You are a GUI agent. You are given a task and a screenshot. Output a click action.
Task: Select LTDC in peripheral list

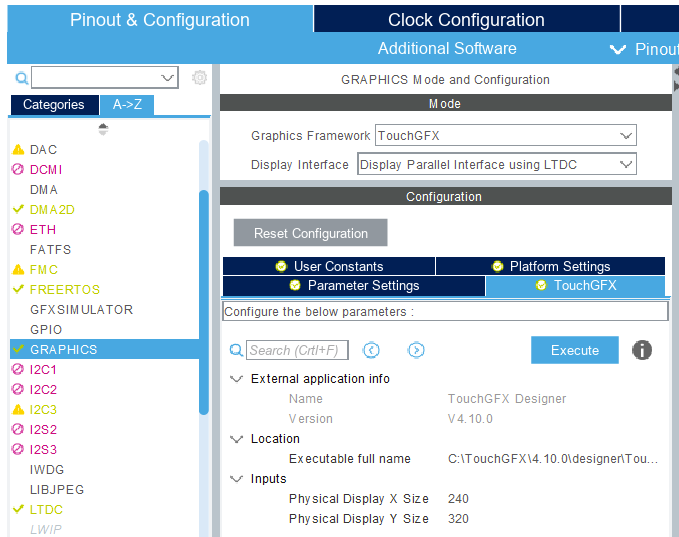coord(46,509)
